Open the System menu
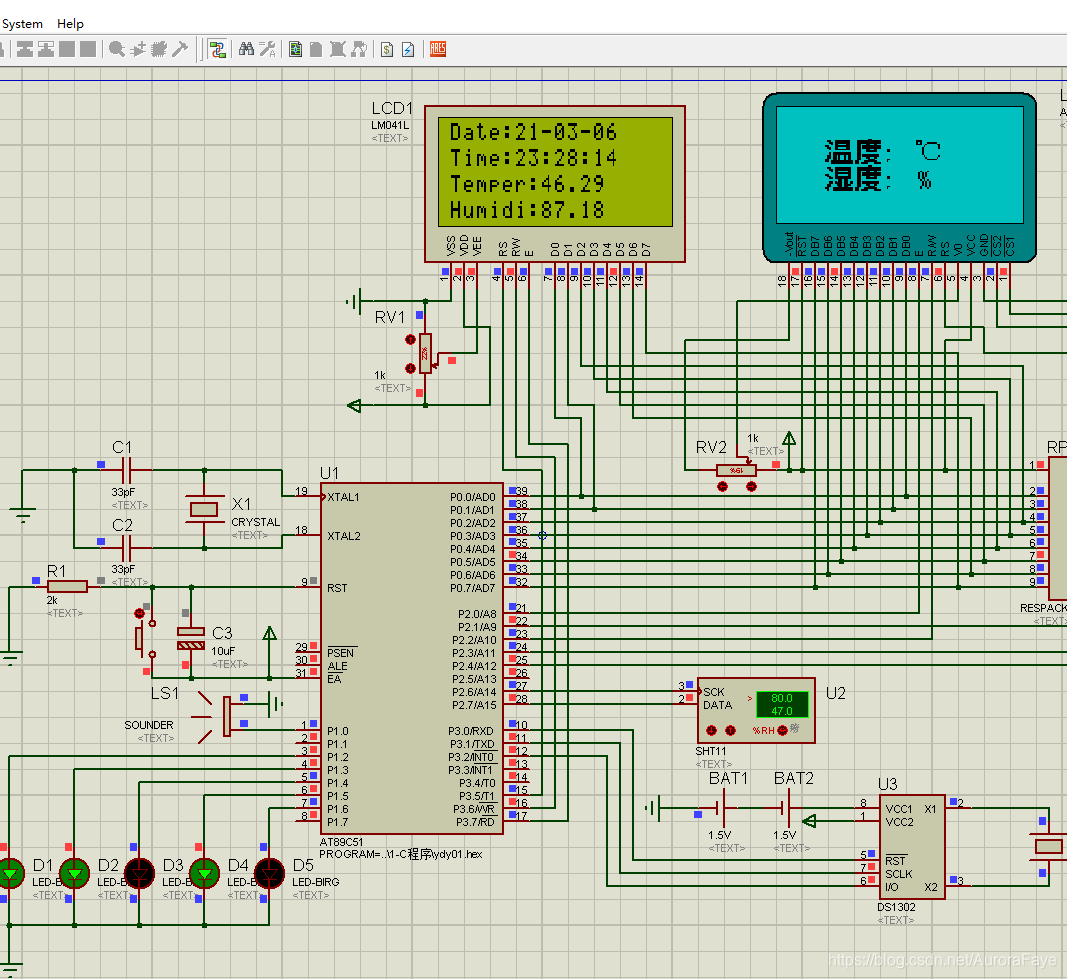Image resolution: width=1067 pixels, height=979 pixels. (22, 24)
